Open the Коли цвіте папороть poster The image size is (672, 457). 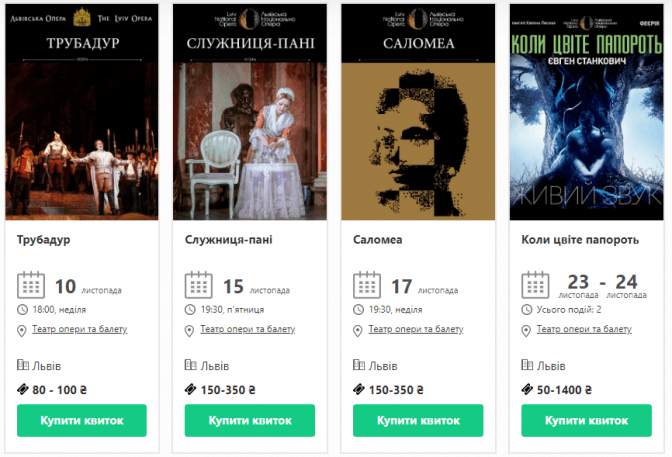(x=587, y=112)
